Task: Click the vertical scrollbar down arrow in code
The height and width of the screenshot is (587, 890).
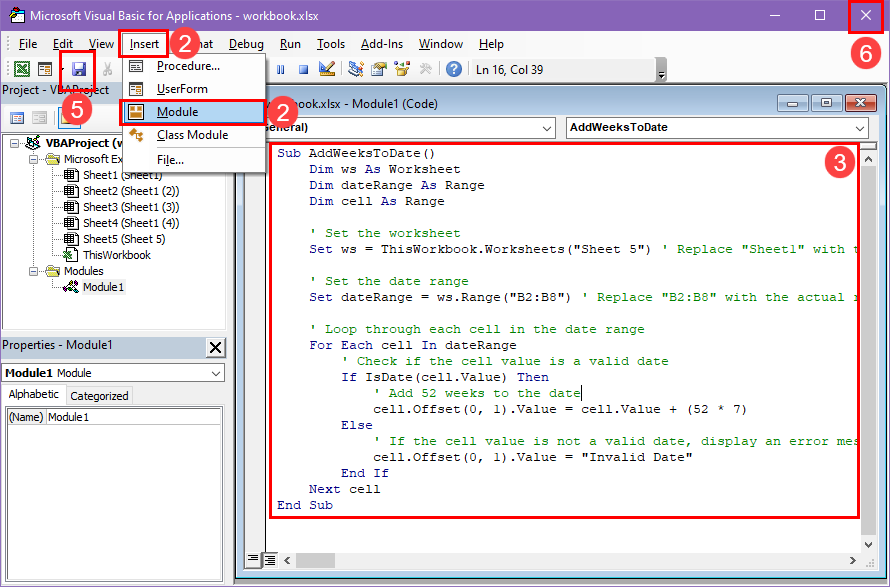Action: click(868, 544)
